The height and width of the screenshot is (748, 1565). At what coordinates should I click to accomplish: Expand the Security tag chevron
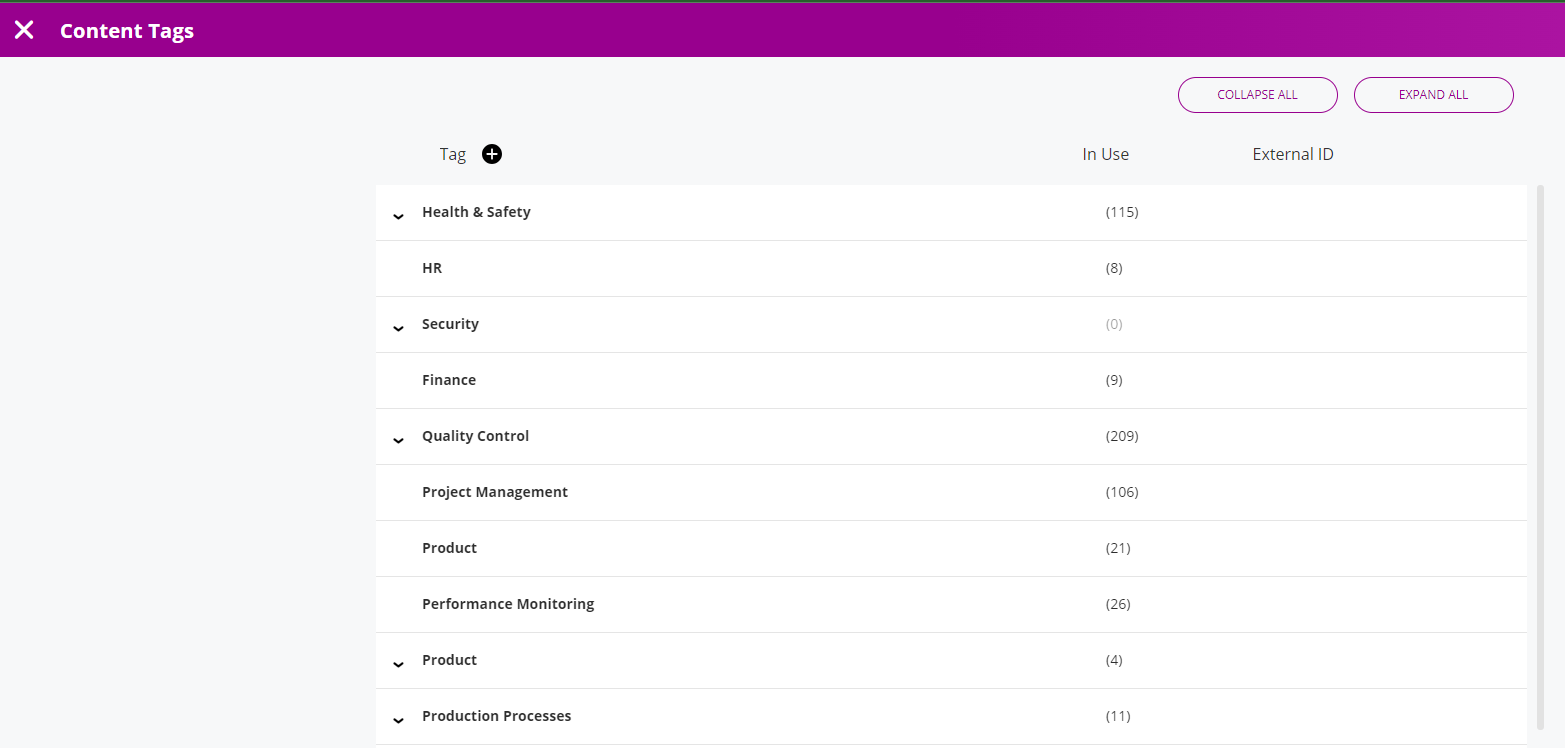click(x=398, y=326)
